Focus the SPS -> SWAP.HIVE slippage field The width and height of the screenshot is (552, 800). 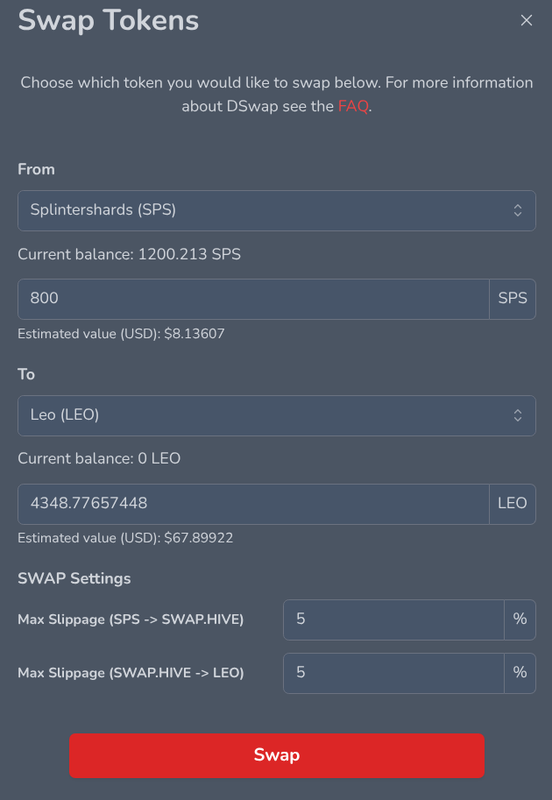pyautogui.click(x=394, y=619)
